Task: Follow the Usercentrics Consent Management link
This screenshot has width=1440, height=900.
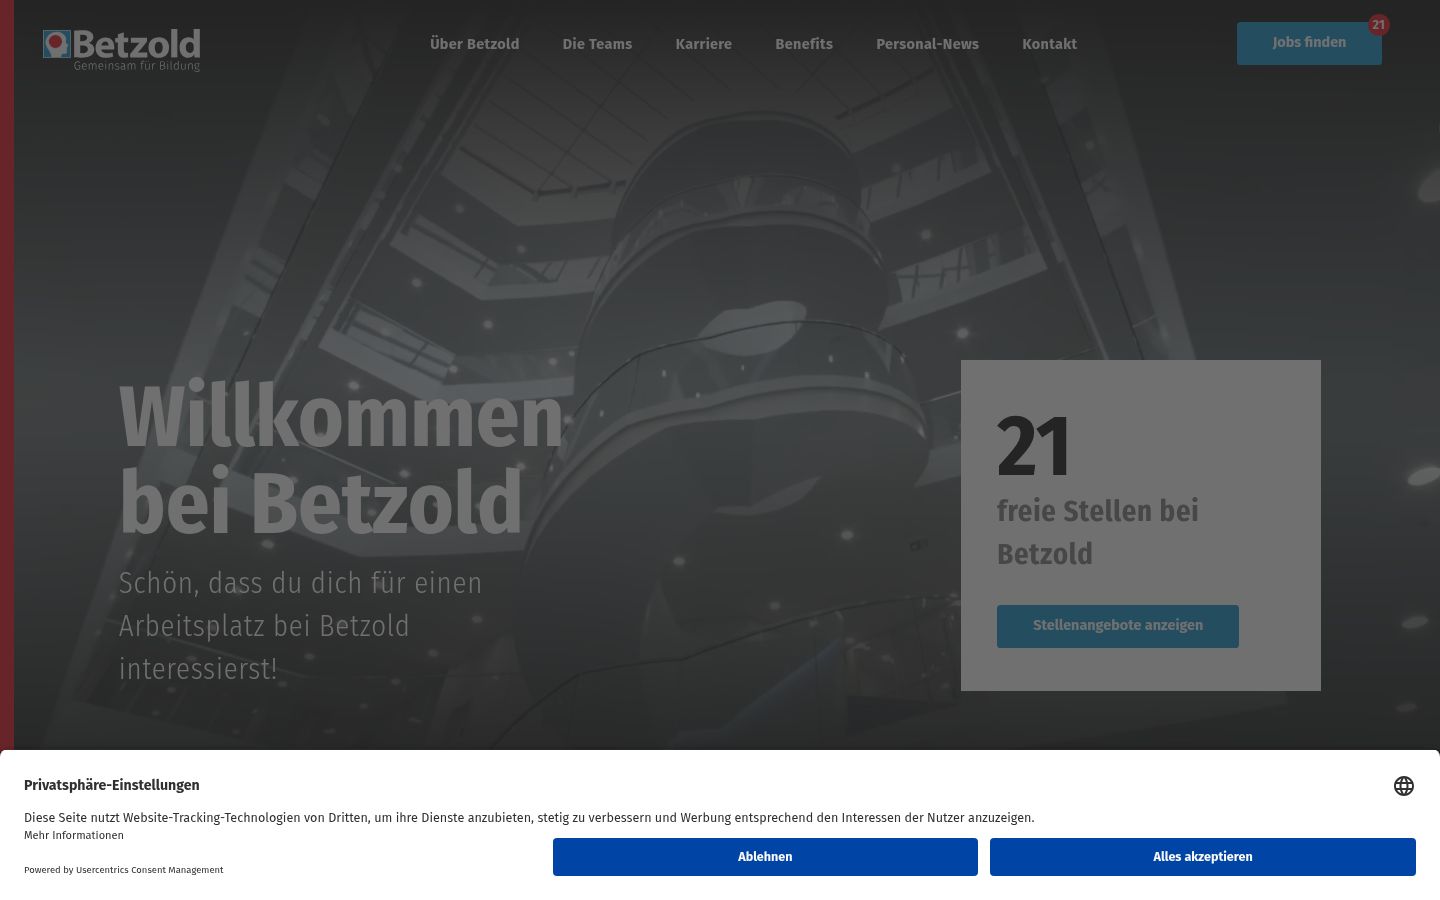Action: coord(150,870)
